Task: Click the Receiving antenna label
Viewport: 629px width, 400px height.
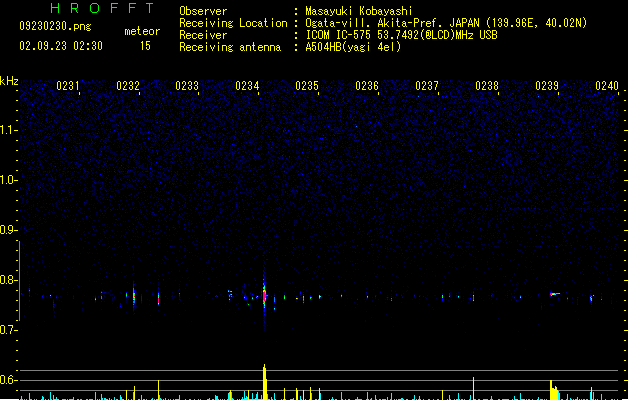Action: 230,47
